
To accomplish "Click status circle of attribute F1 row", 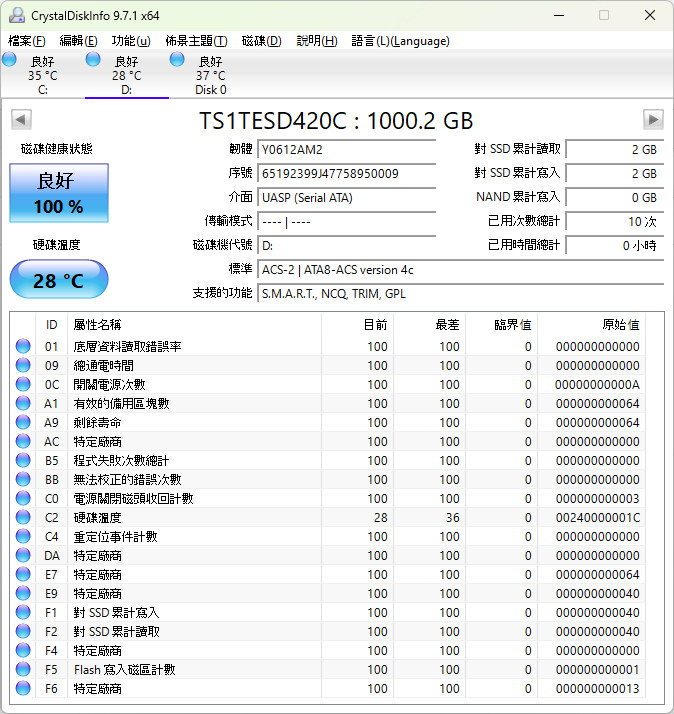I will click(x=23, y=612).
